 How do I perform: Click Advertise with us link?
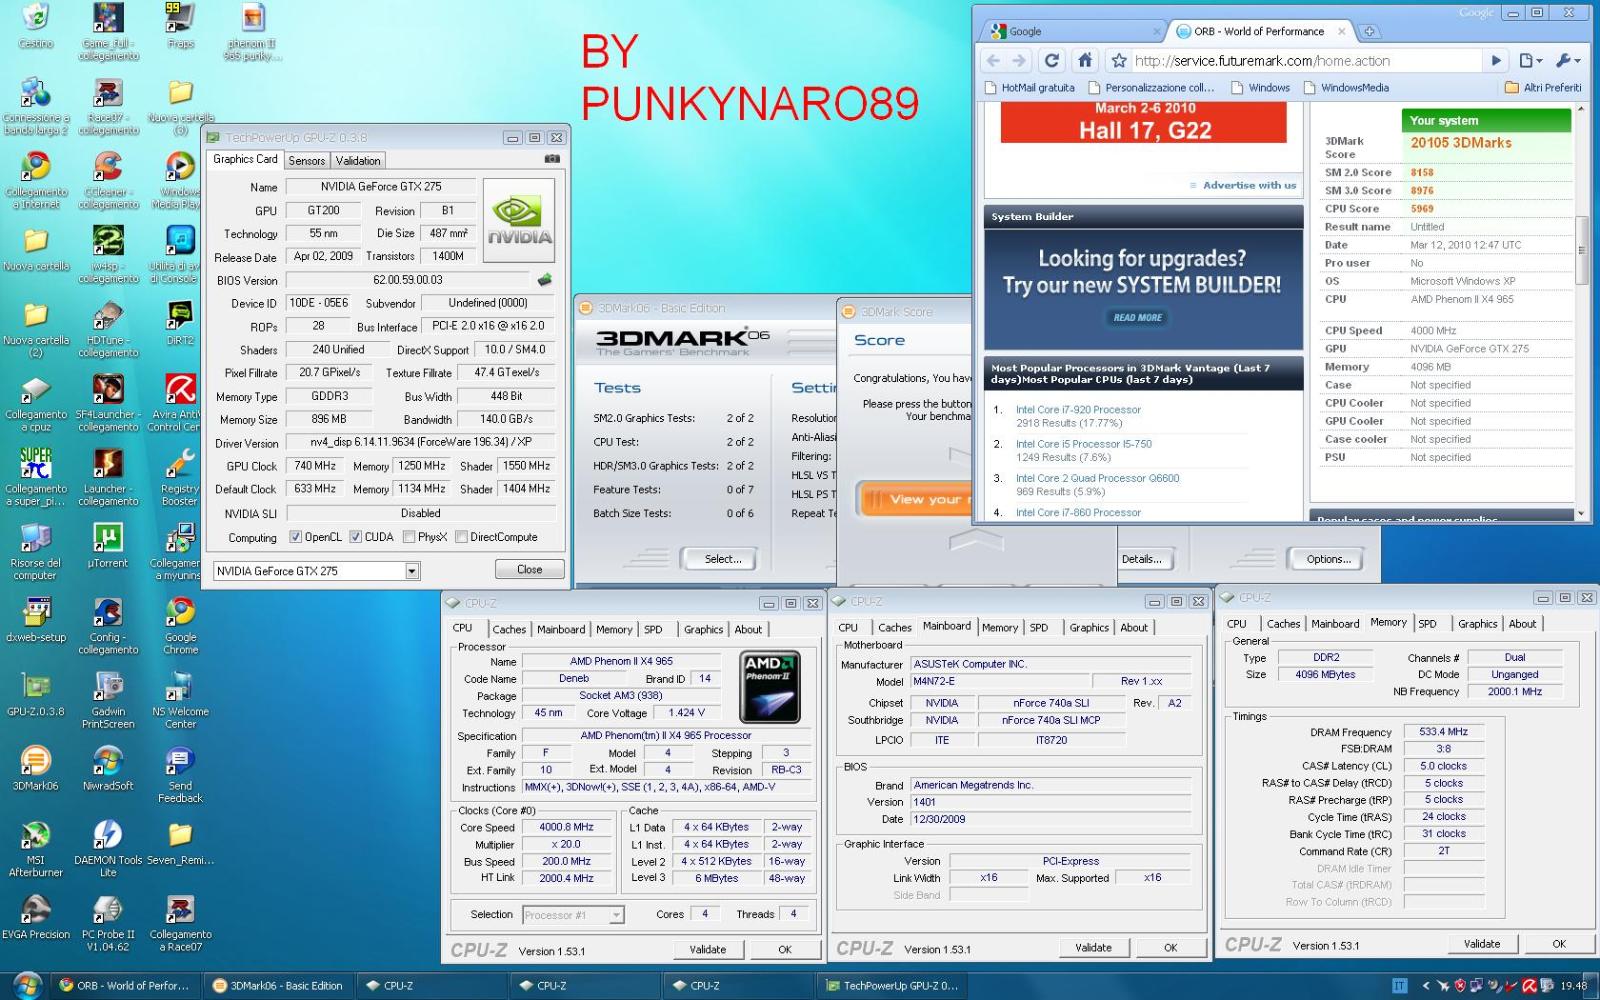(x=1249, y=185)
